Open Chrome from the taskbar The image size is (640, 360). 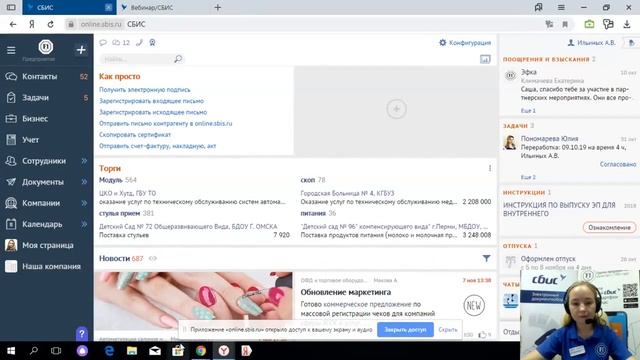click(x=200, y=351)
